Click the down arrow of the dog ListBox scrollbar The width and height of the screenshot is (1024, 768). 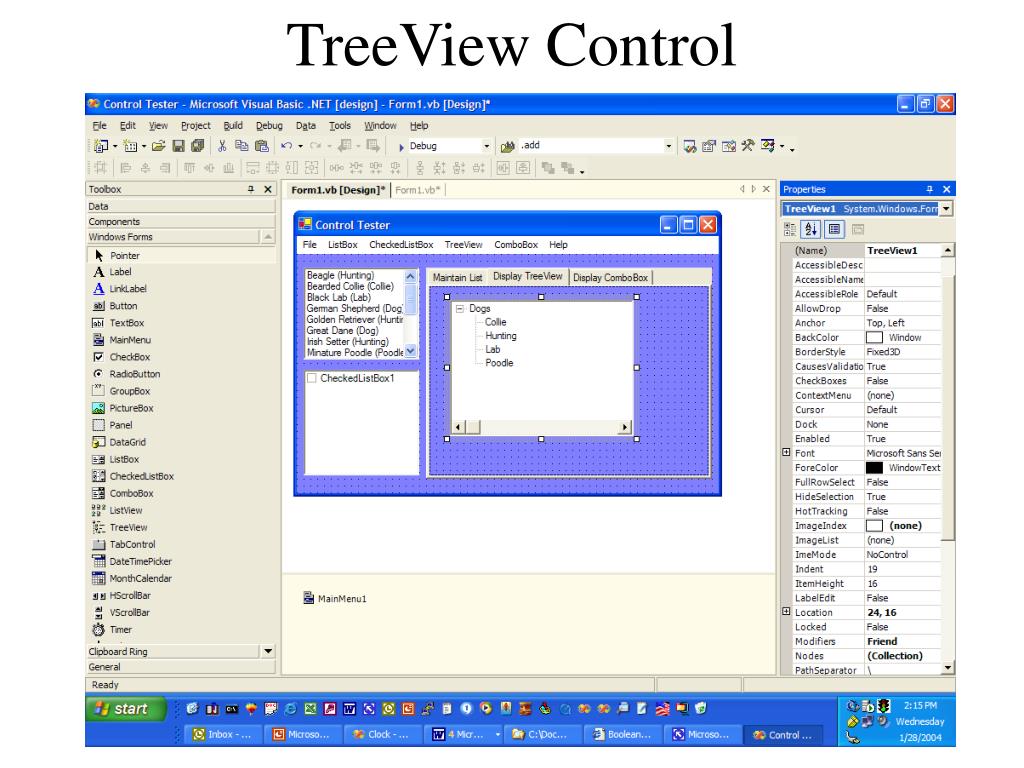tap(410, 351)
